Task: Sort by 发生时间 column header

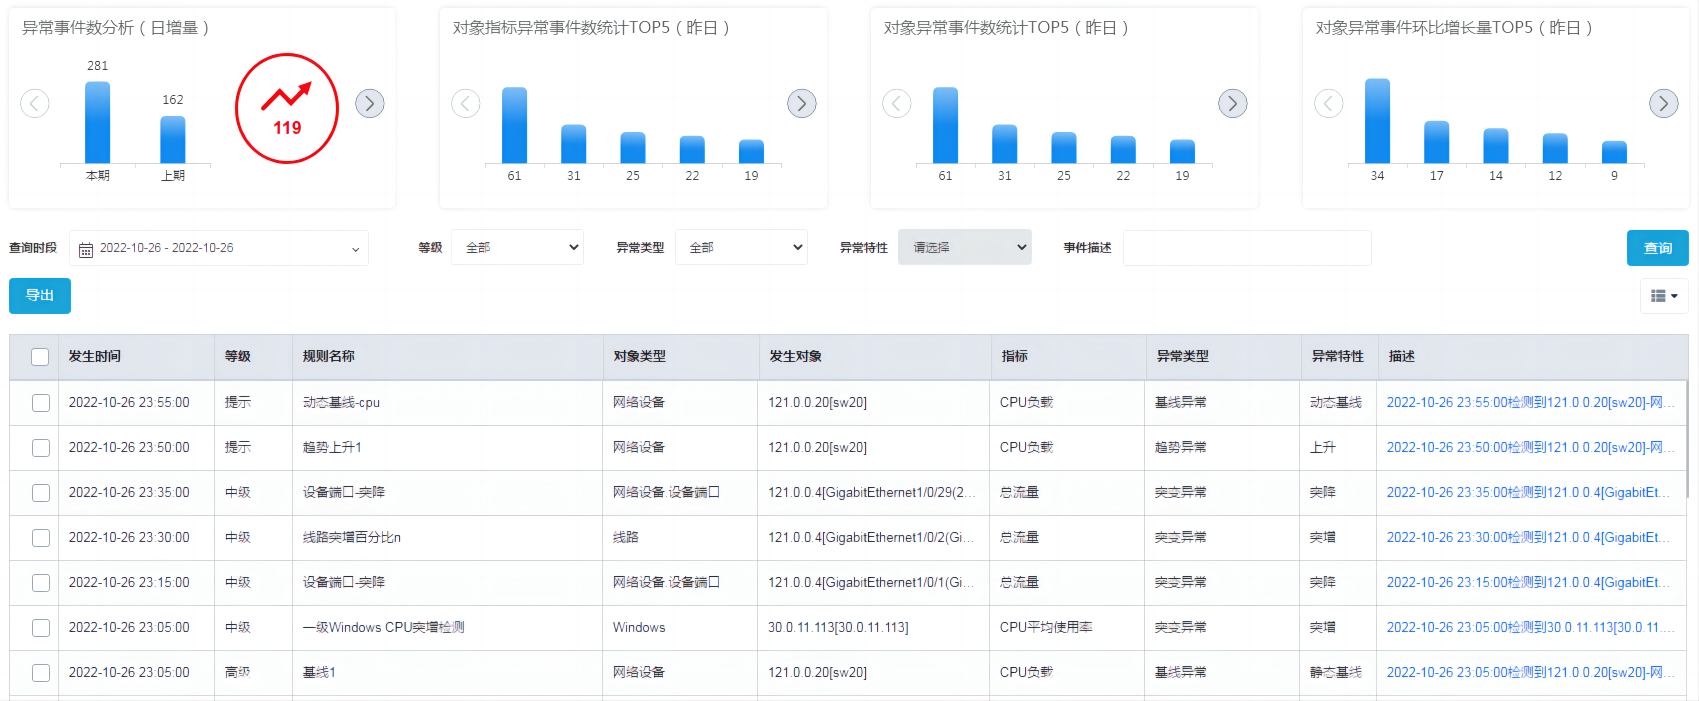Action: 95,357
